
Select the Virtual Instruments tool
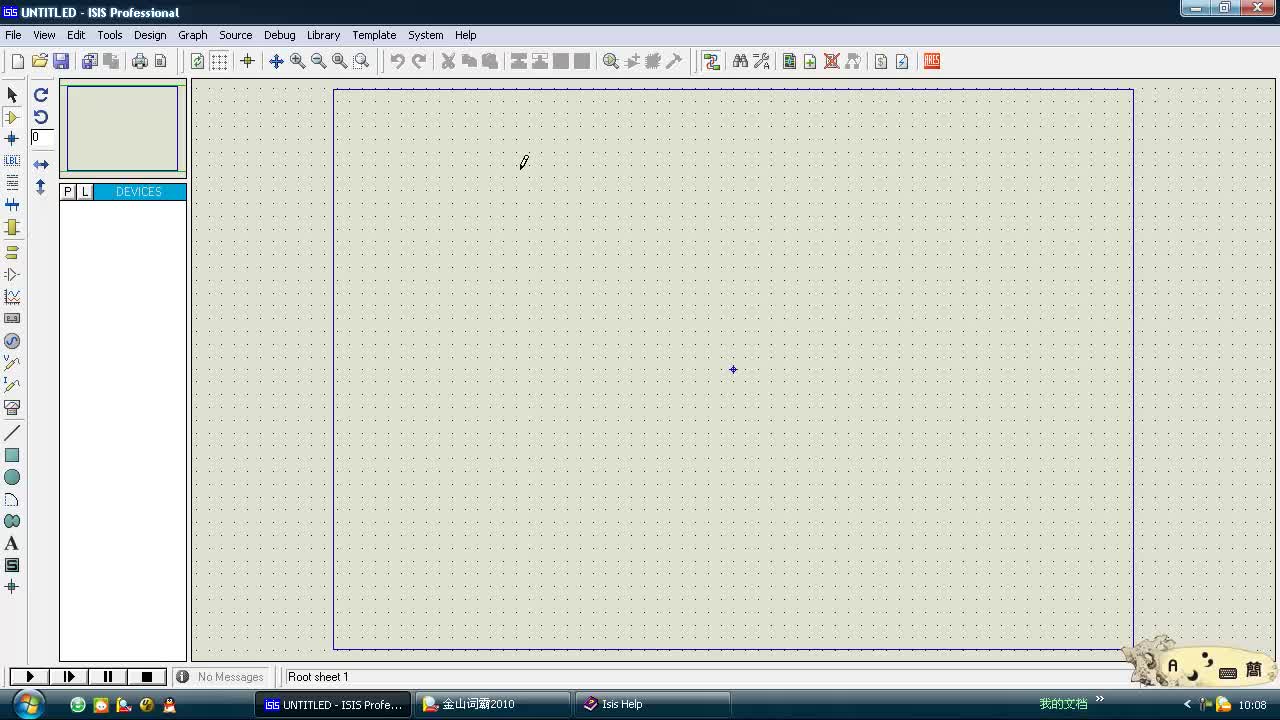(x=12, y=408)
